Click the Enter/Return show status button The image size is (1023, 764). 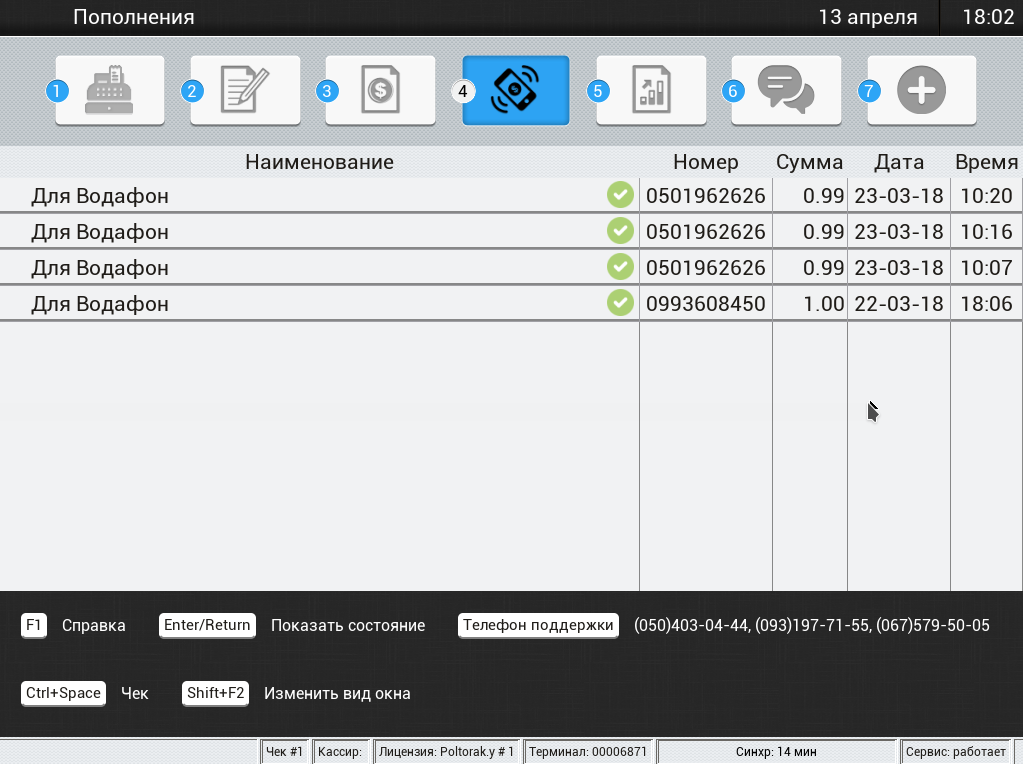[x=207, y=625]
